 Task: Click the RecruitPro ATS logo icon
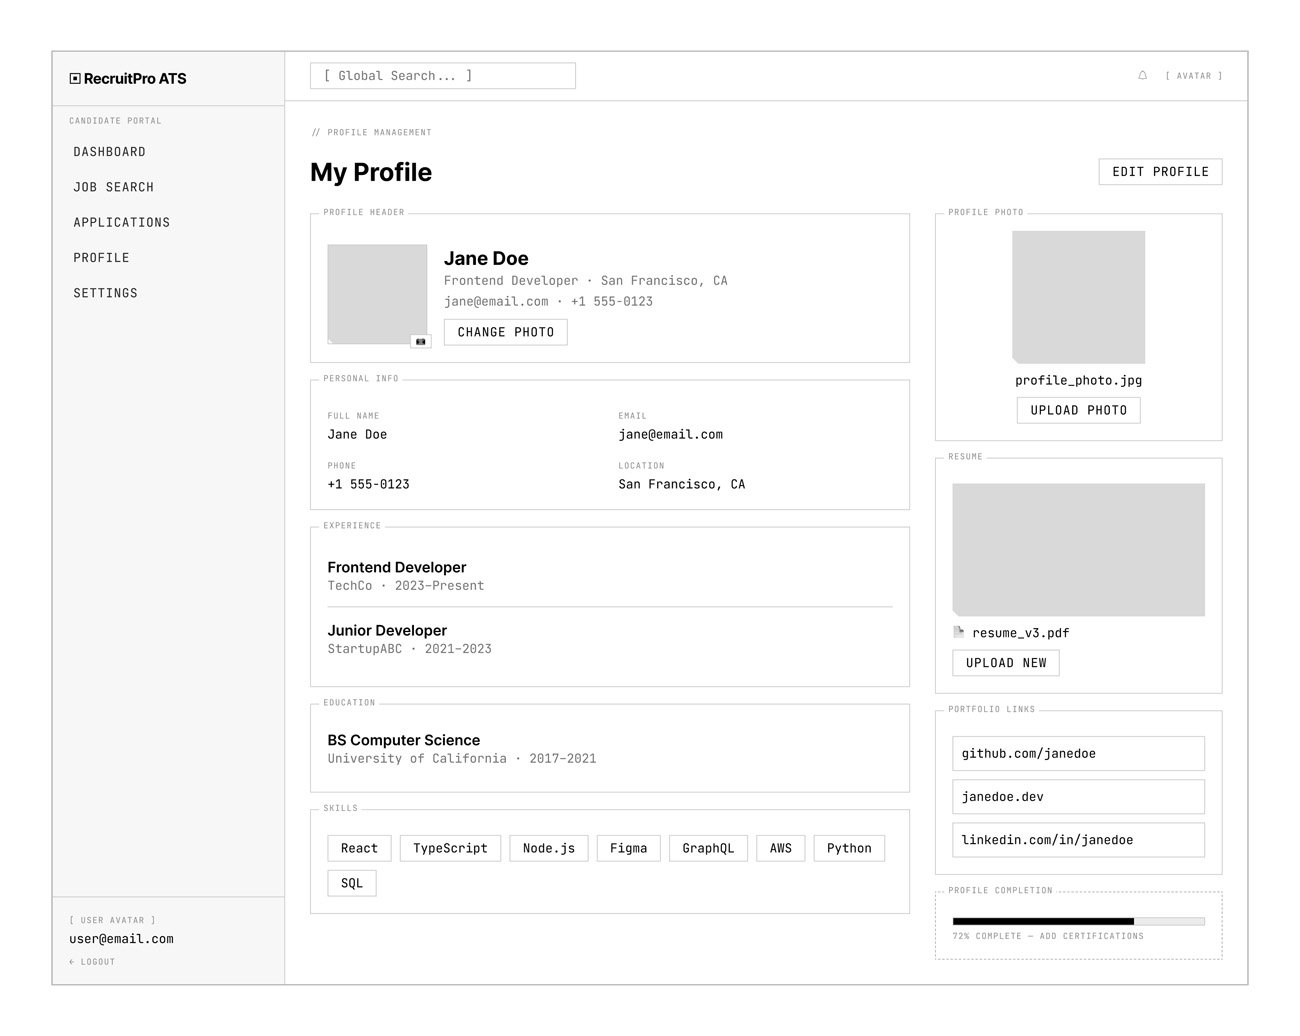point(75,79)
